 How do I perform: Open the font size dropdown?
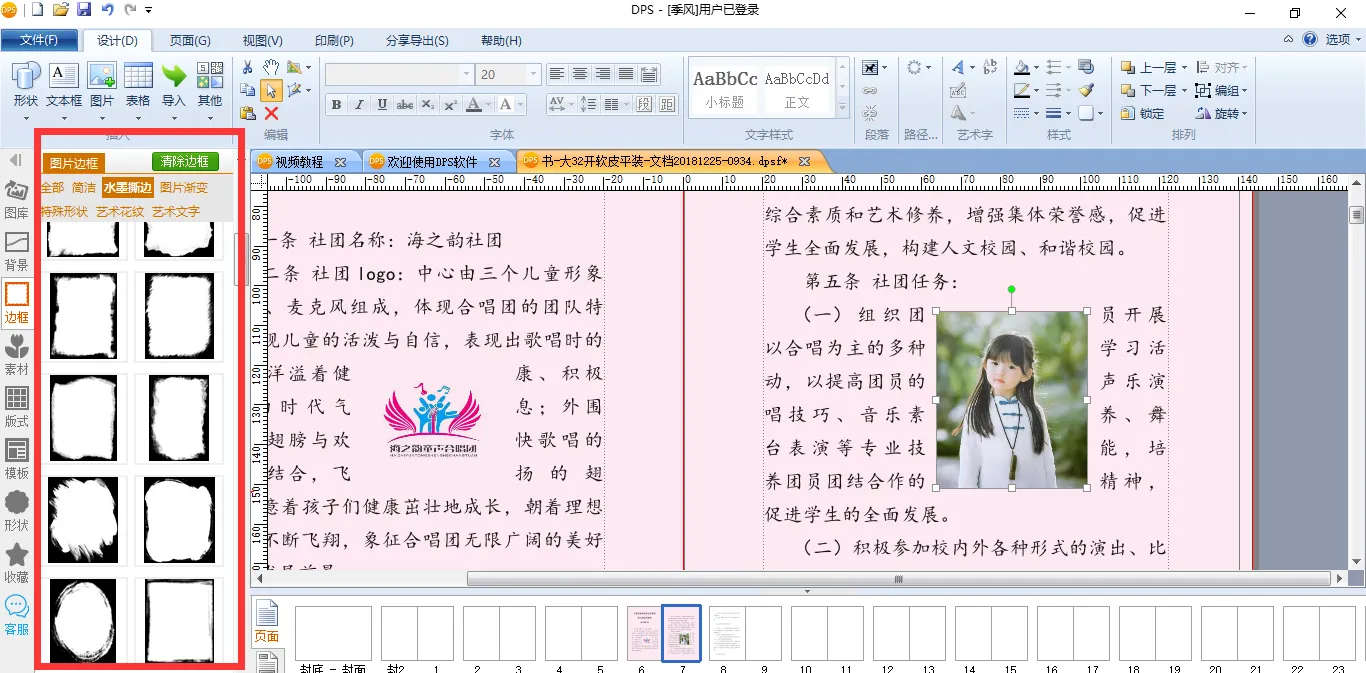(534, 75)
